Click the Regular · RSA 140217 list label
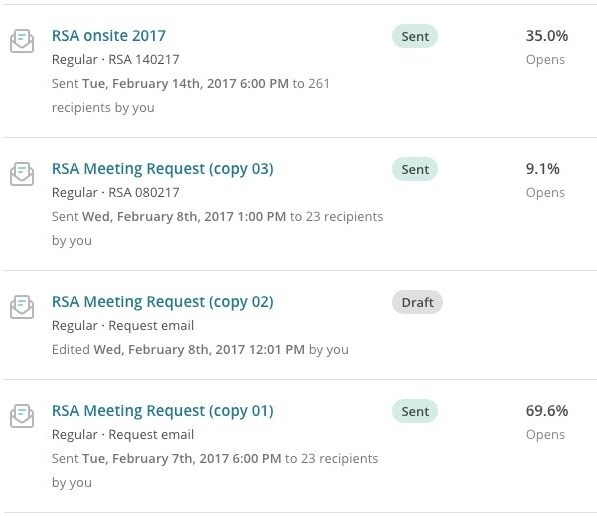 (115, 60)
